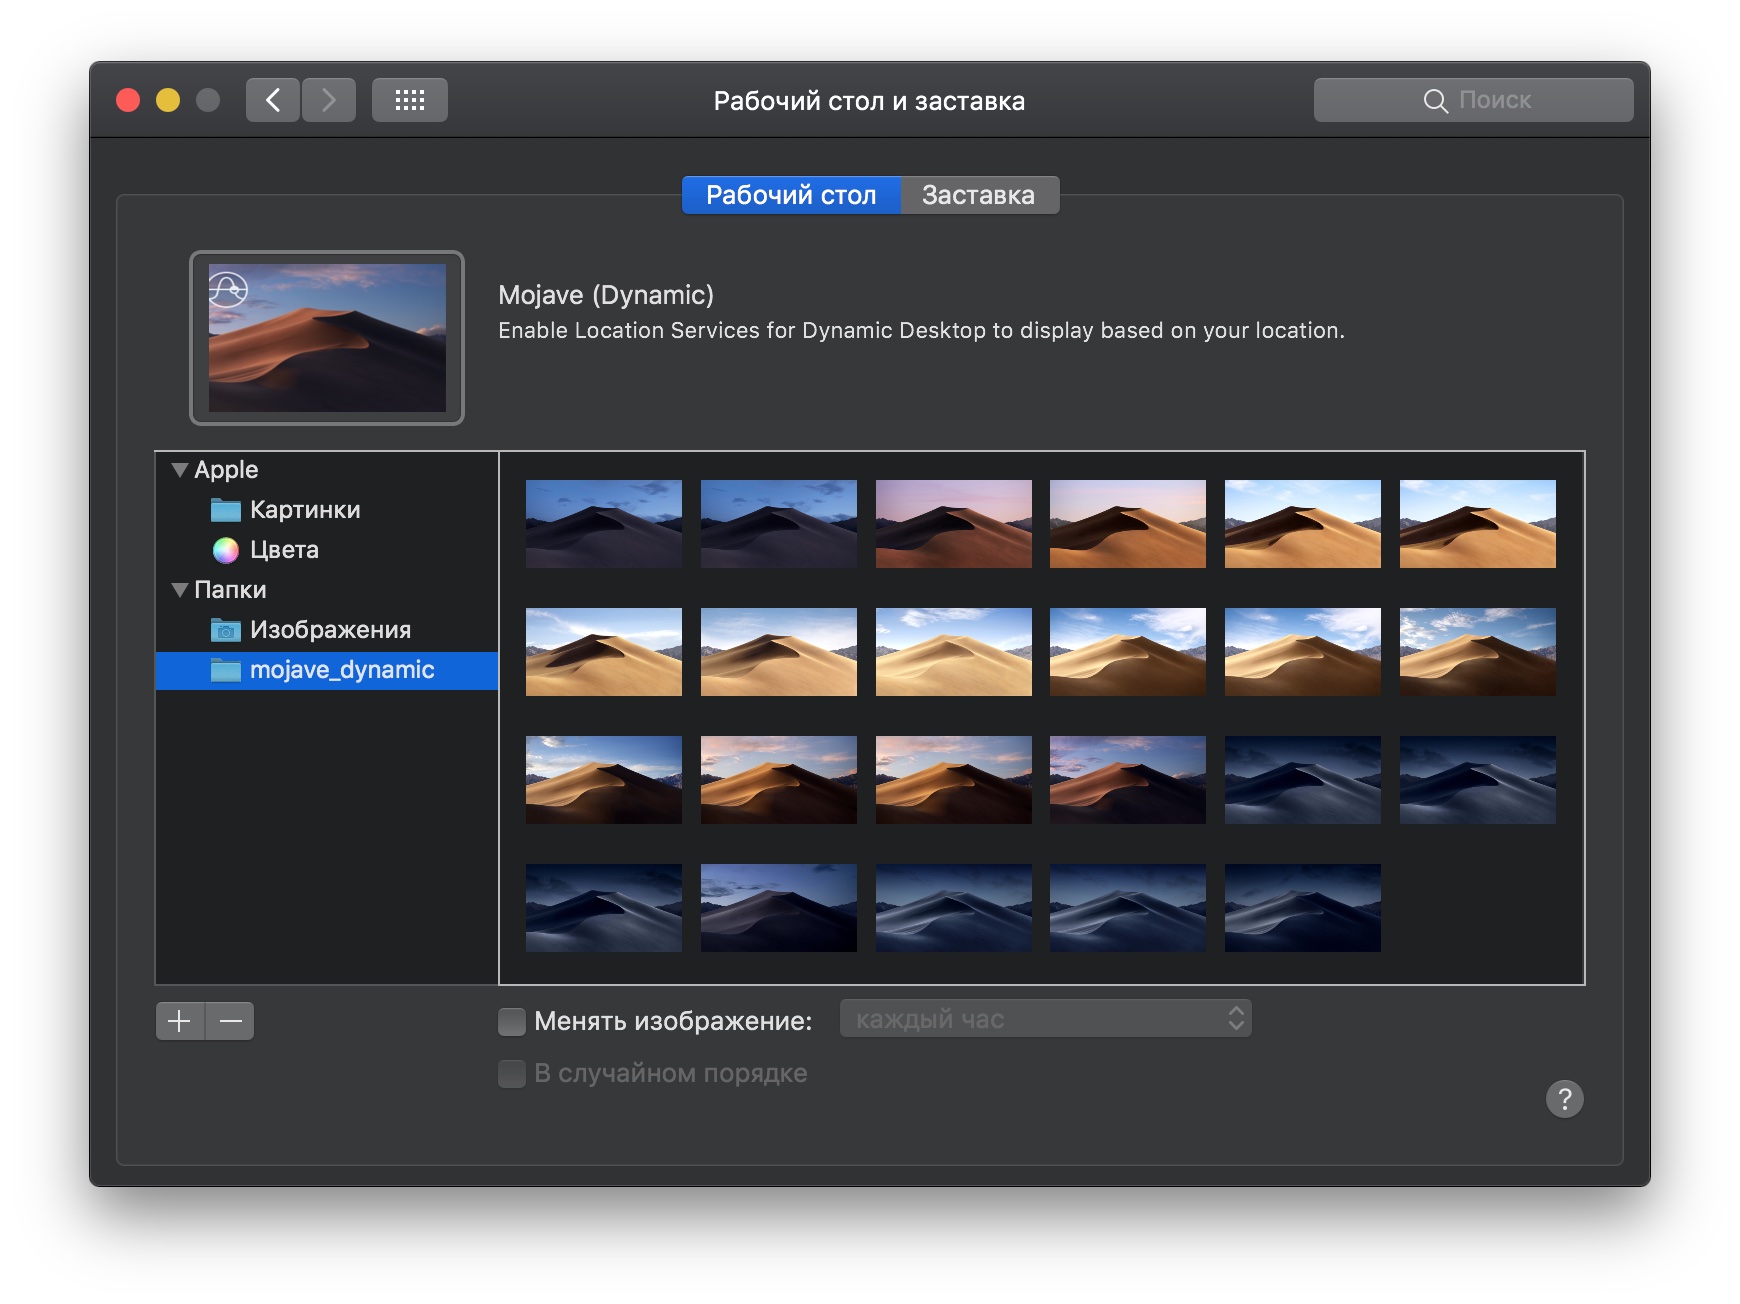1740x1304 pixels.
Task: Click the current Mojave wallpaper preview
Action: tap(327, 338)
